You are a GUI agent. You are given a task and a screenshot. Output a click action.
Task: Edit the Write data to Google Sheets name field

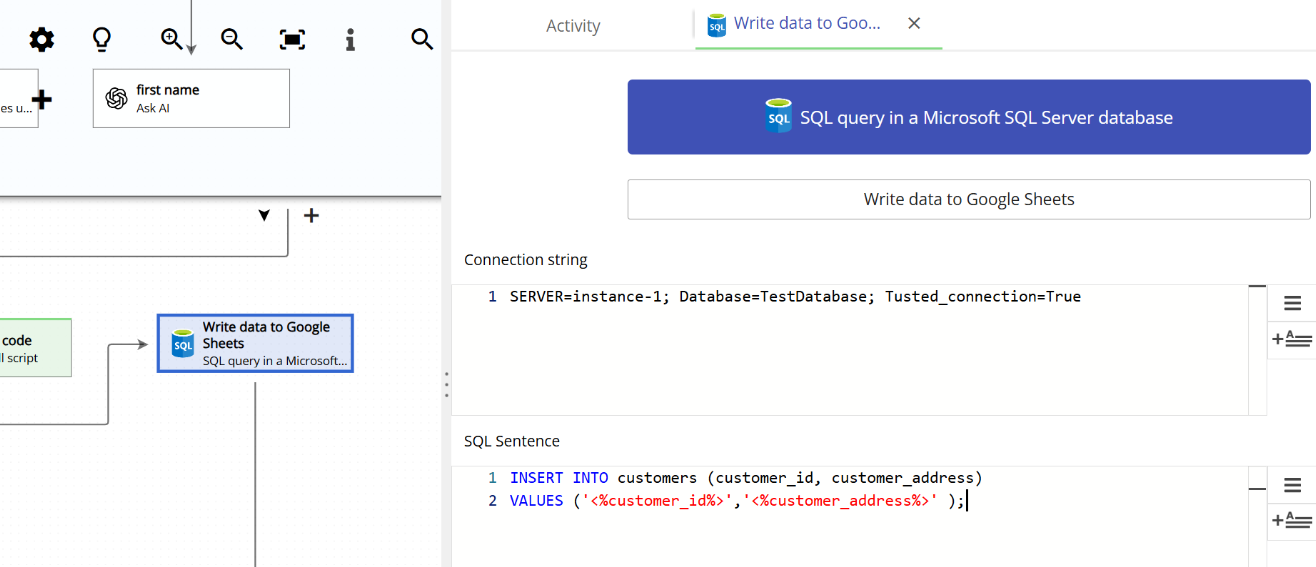969,199
